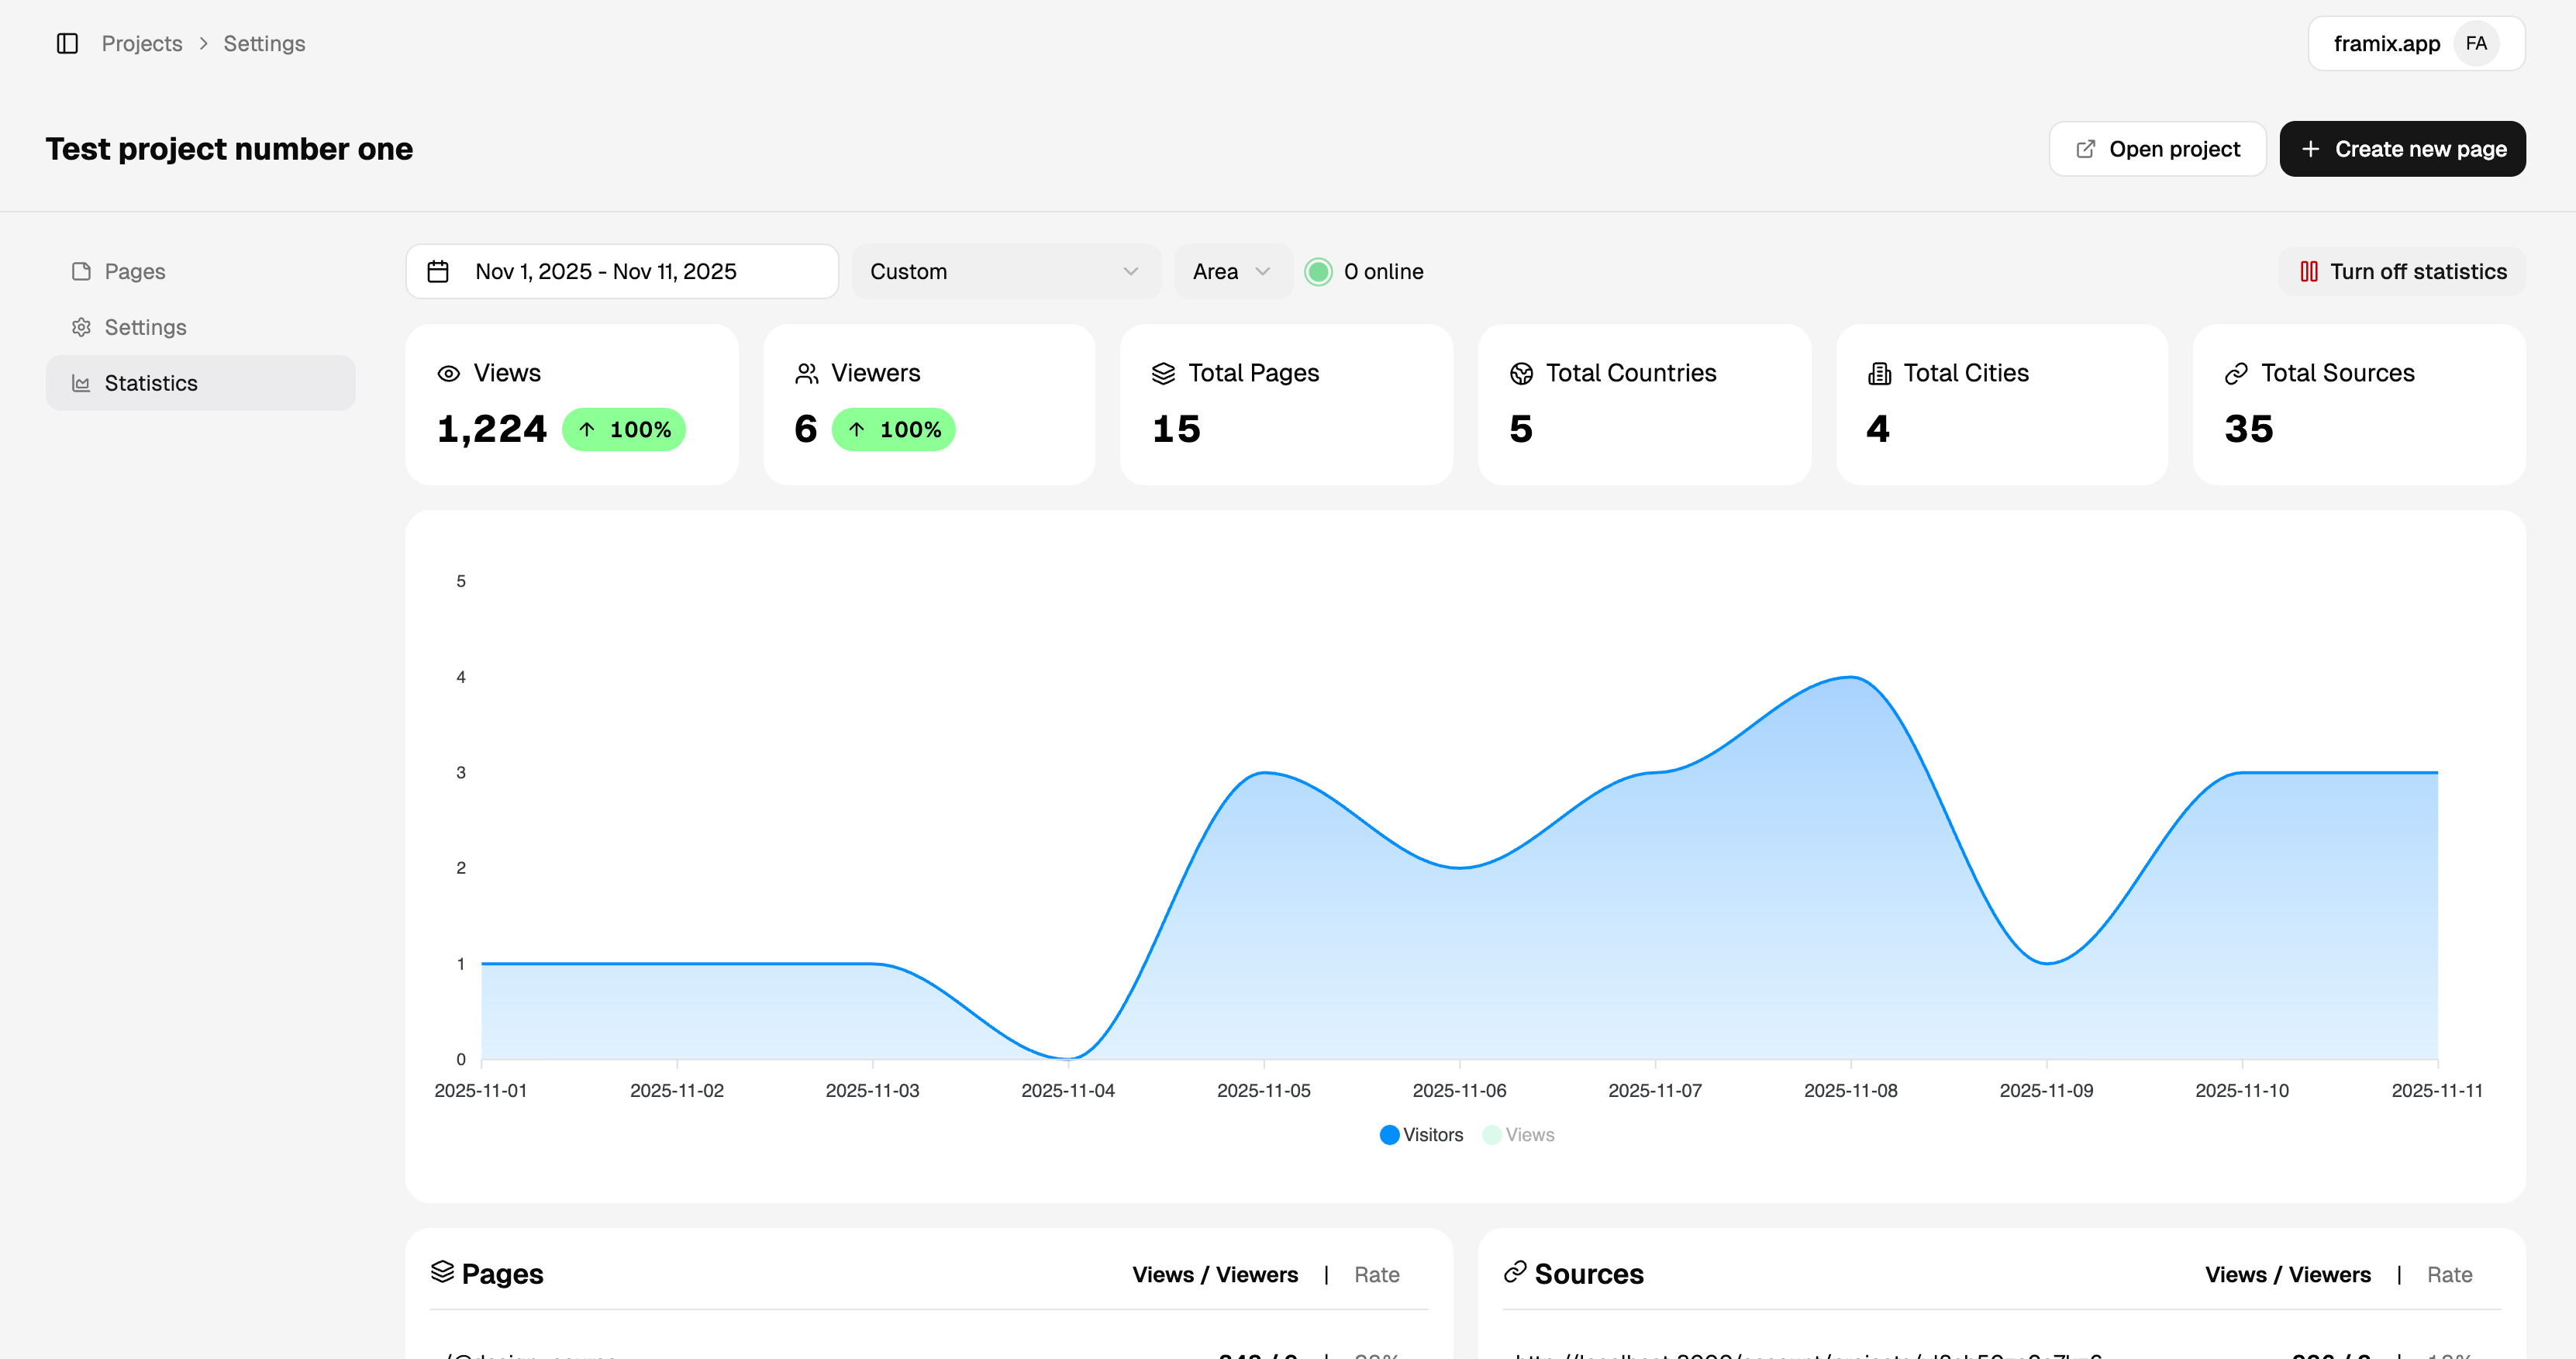Screen dimensions: 2576x1359
Task: Click the Total Cities building icon
Action: coord(1879,373)
